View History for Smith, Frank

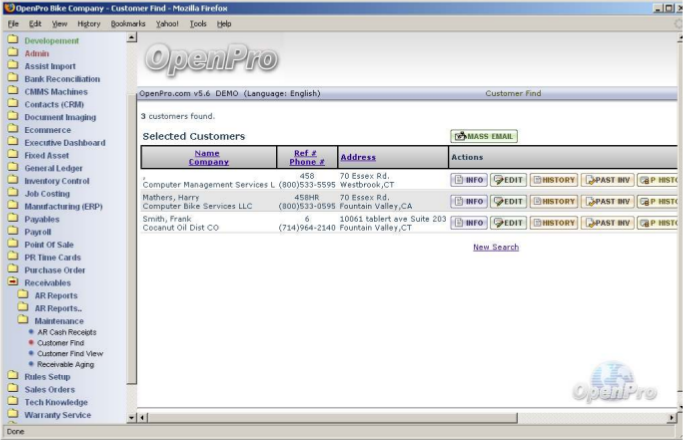pyautogui.click(x=553, y=223)
